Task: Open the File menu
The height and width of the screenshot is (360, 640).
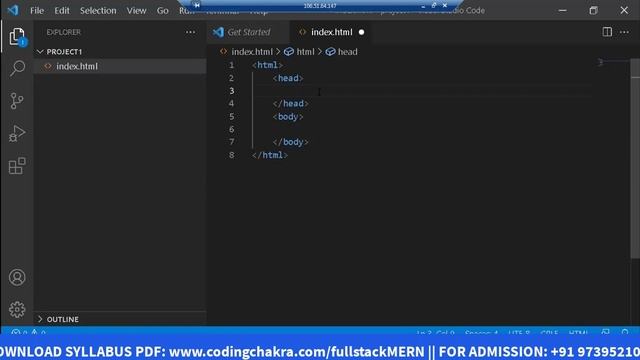Action: [37, 11]
